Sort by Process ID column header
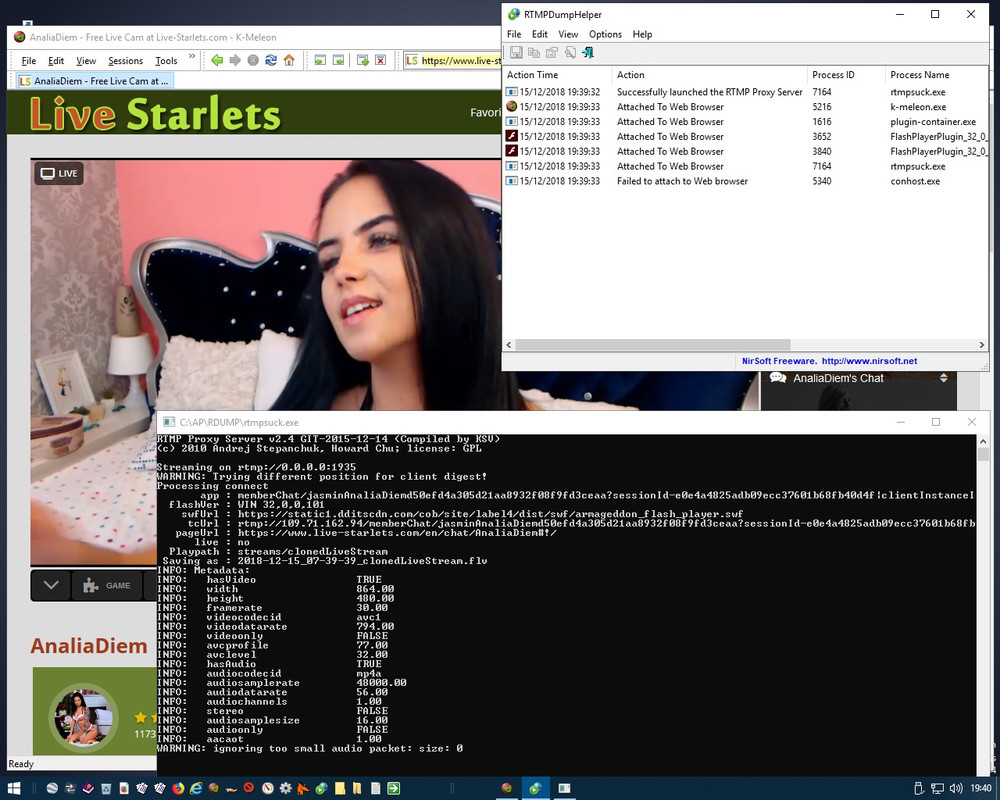Viewport: 1000px width, 800px height. coord(846,75)
